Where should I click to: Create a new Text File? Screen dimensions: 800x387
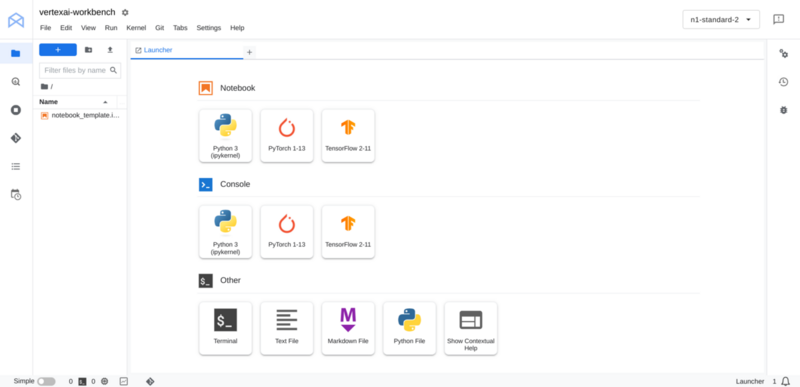click(287, 328)
